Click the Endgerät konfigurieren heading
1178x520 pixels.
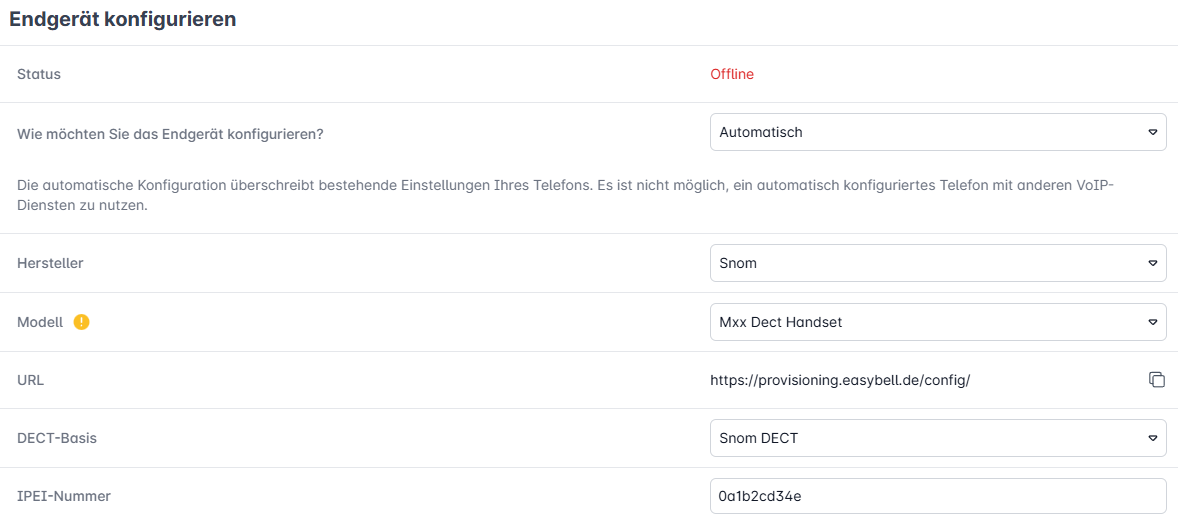123,19
